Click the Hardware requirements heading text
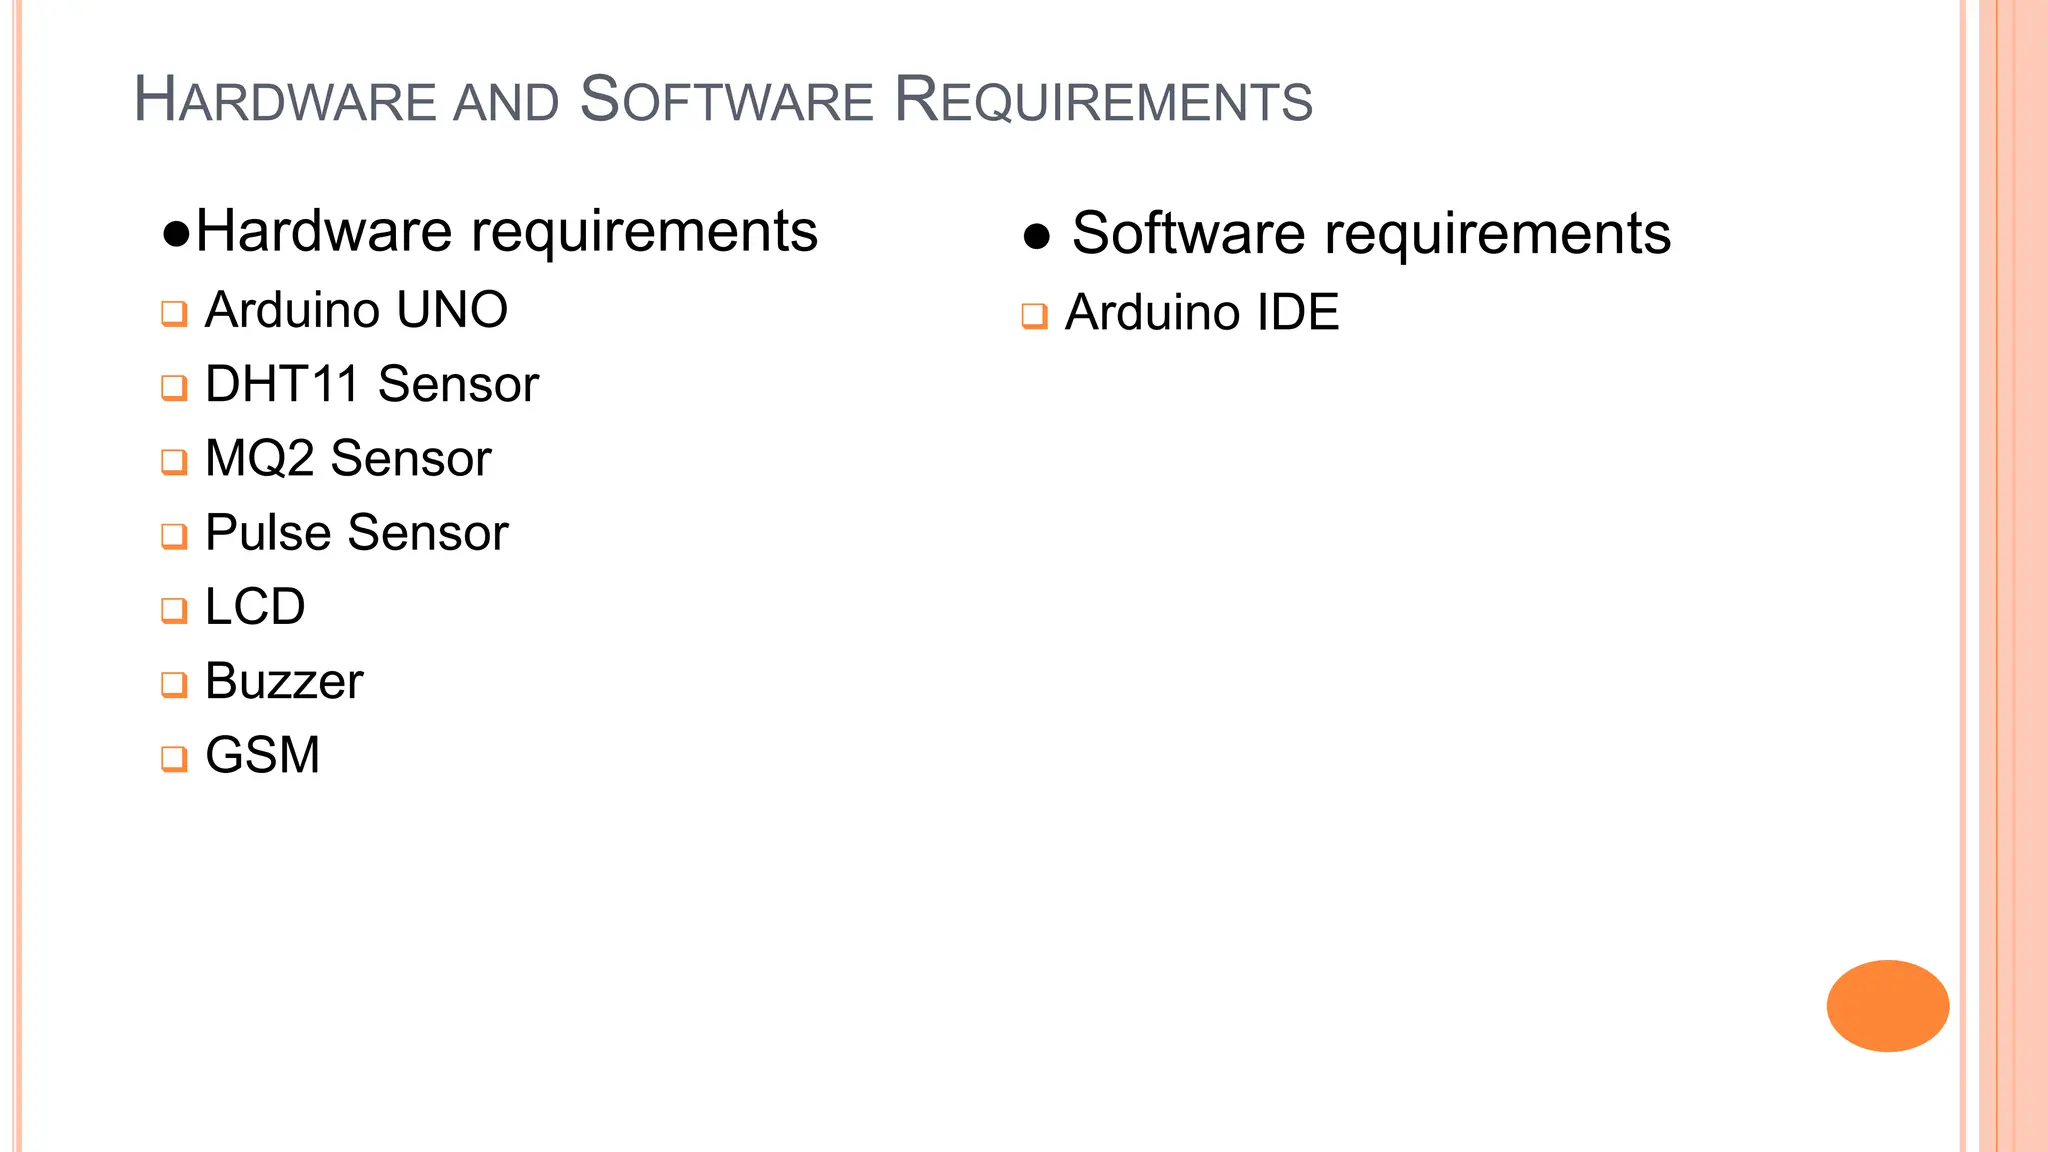The height and width of the screenshot is (1152, 2048). click(507, 232)
